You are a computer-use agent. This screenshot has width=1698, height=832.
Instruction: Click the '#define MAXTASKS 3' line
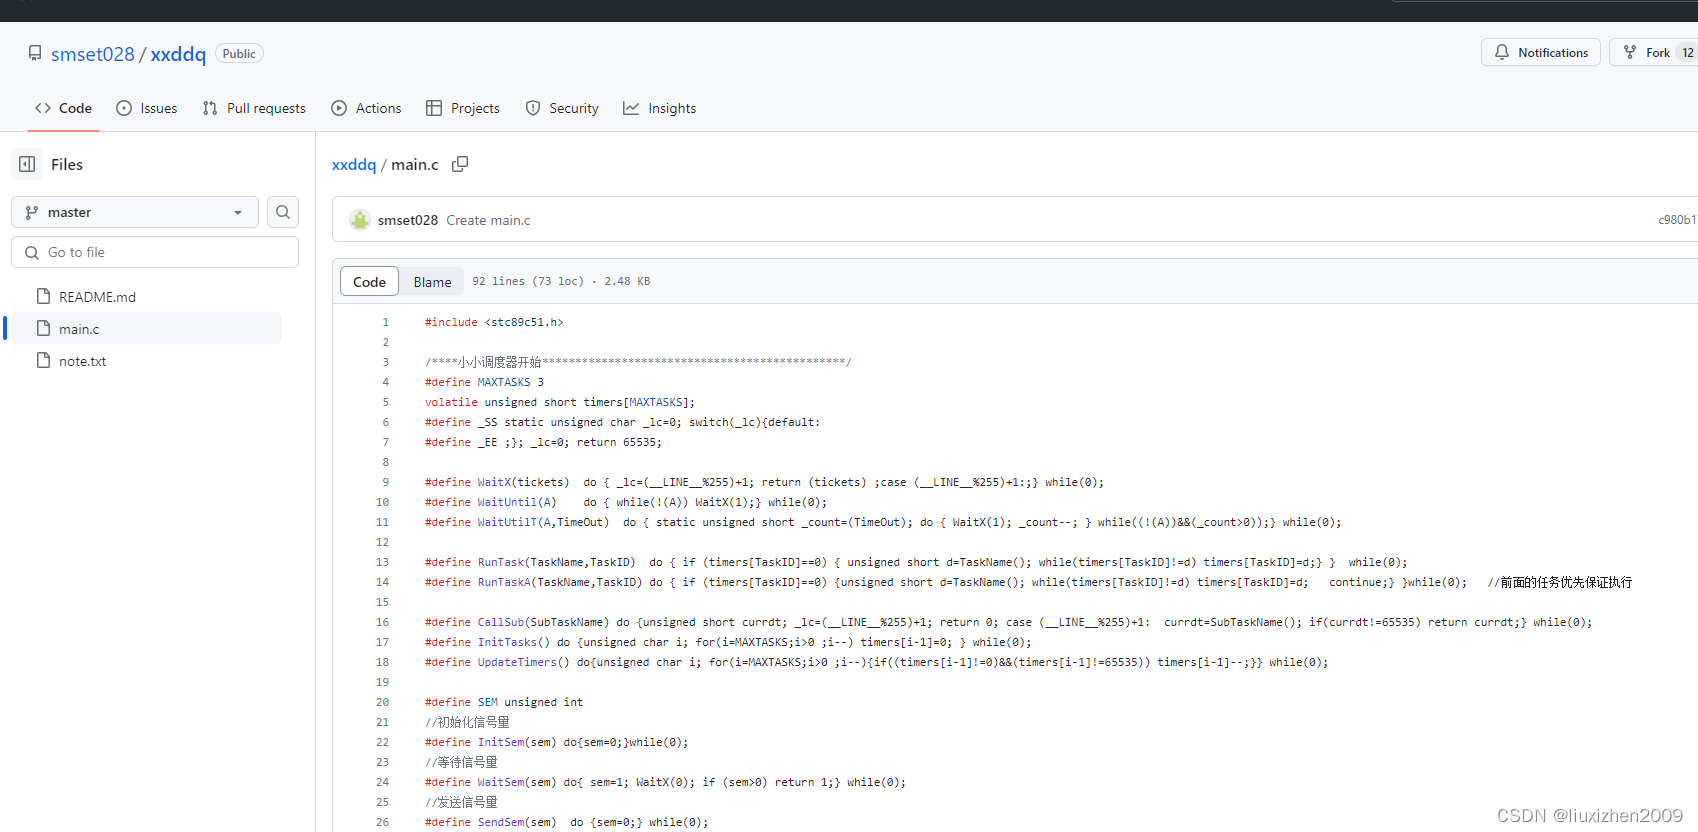tap(484, 382)
